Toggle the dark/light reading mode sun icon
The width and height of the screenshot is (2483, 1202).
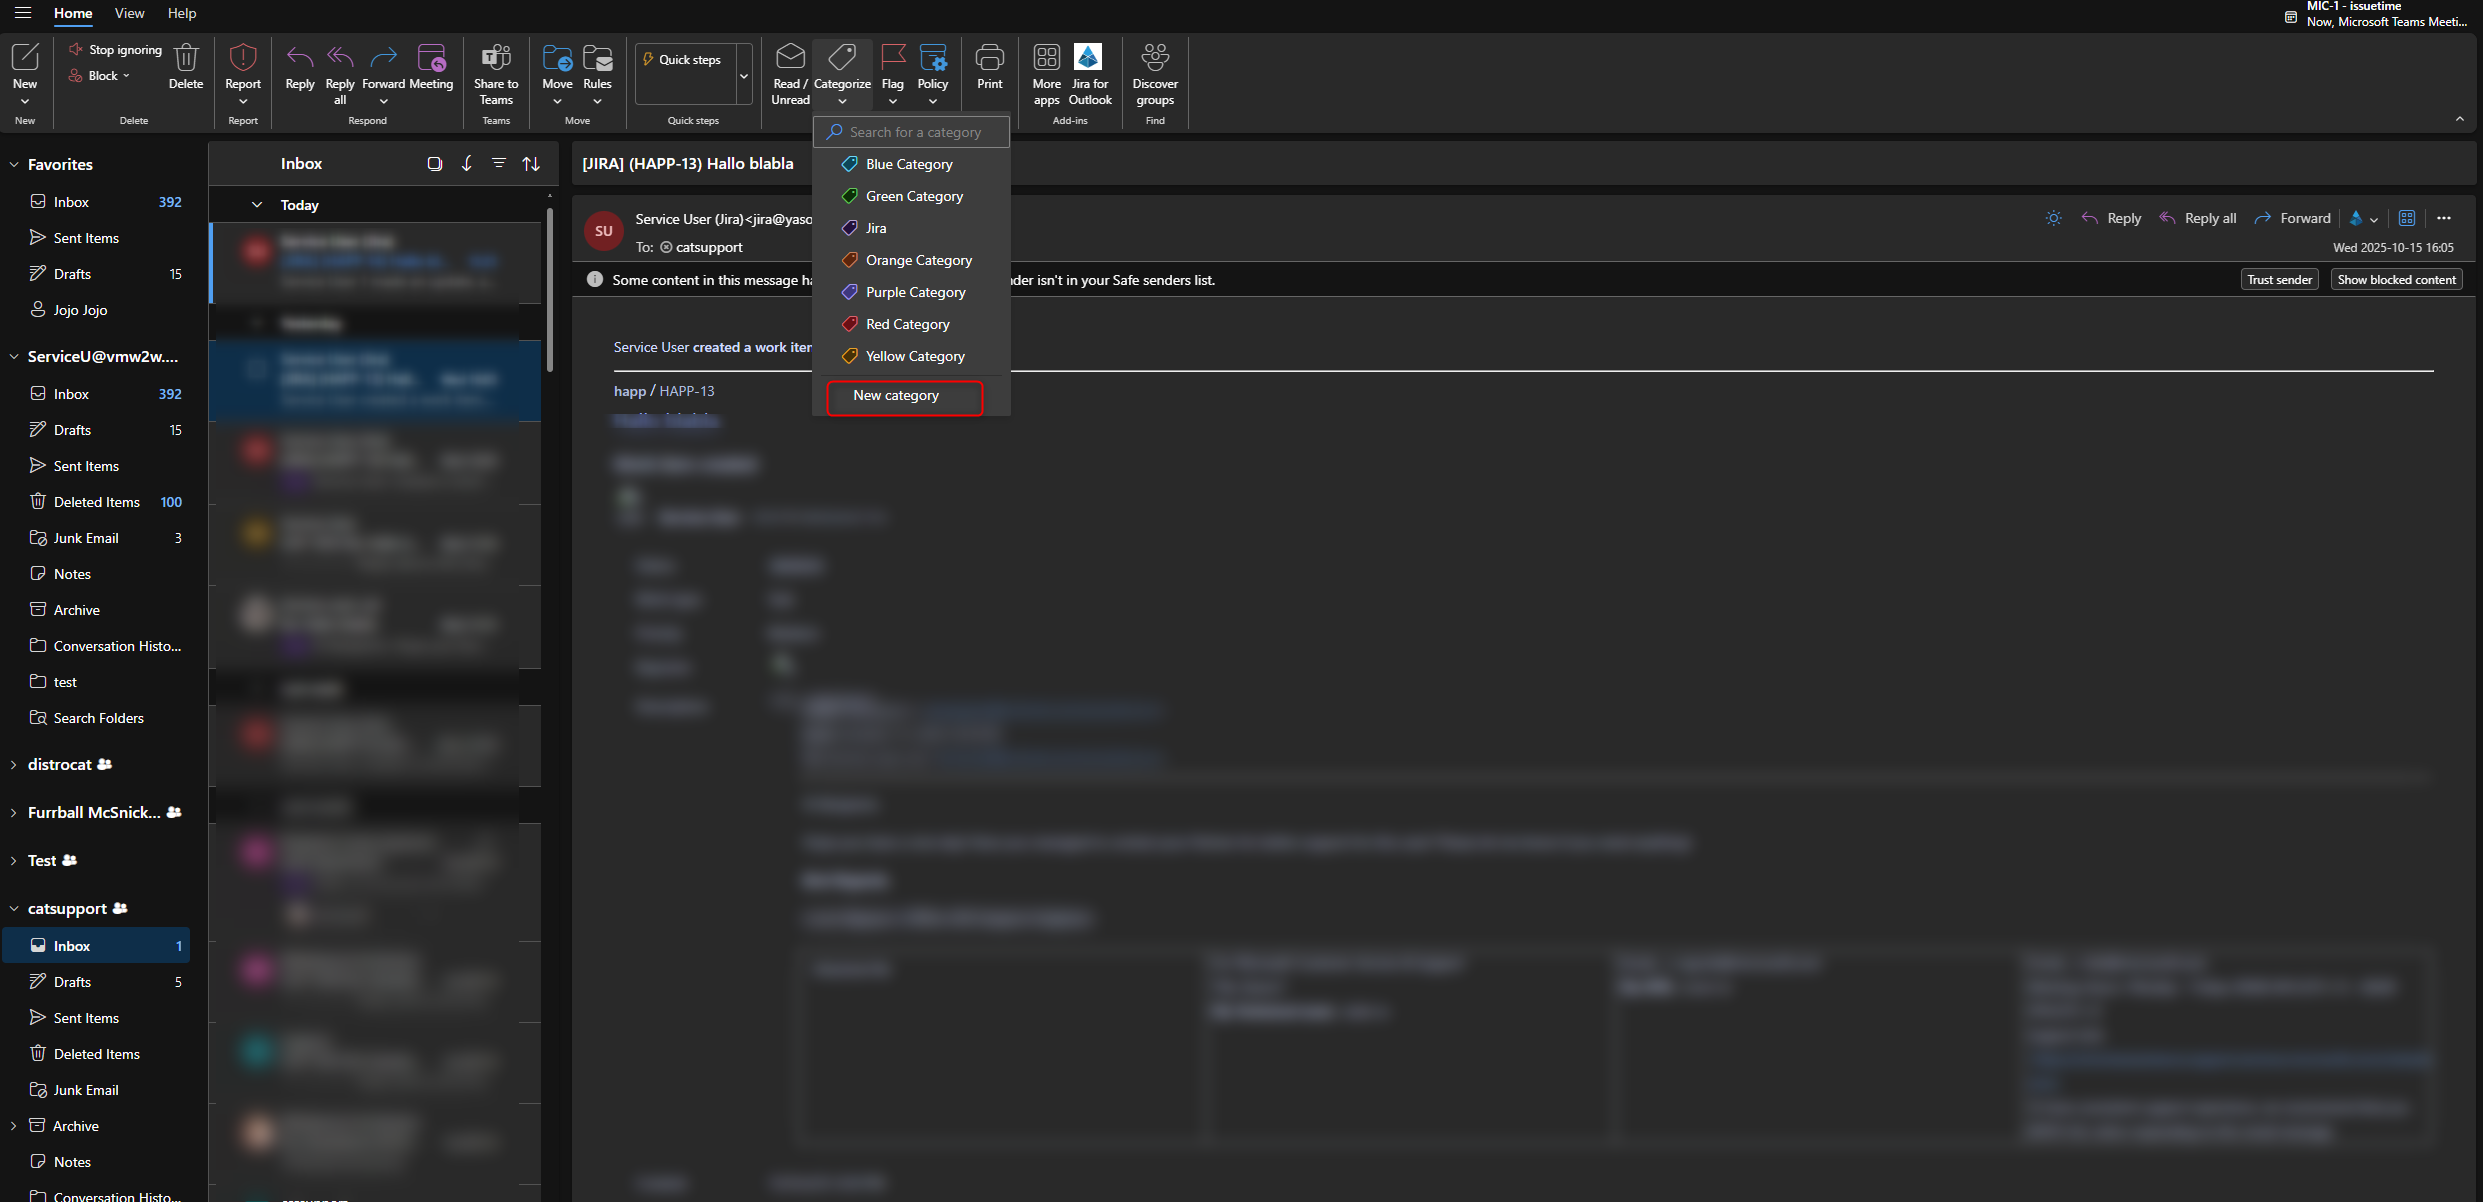[x=2053, y=218]
